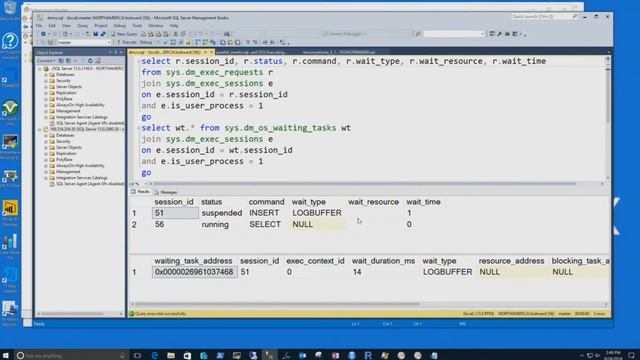Expand Security under the NORTHAMERICA server

click(x=46, y=81)
